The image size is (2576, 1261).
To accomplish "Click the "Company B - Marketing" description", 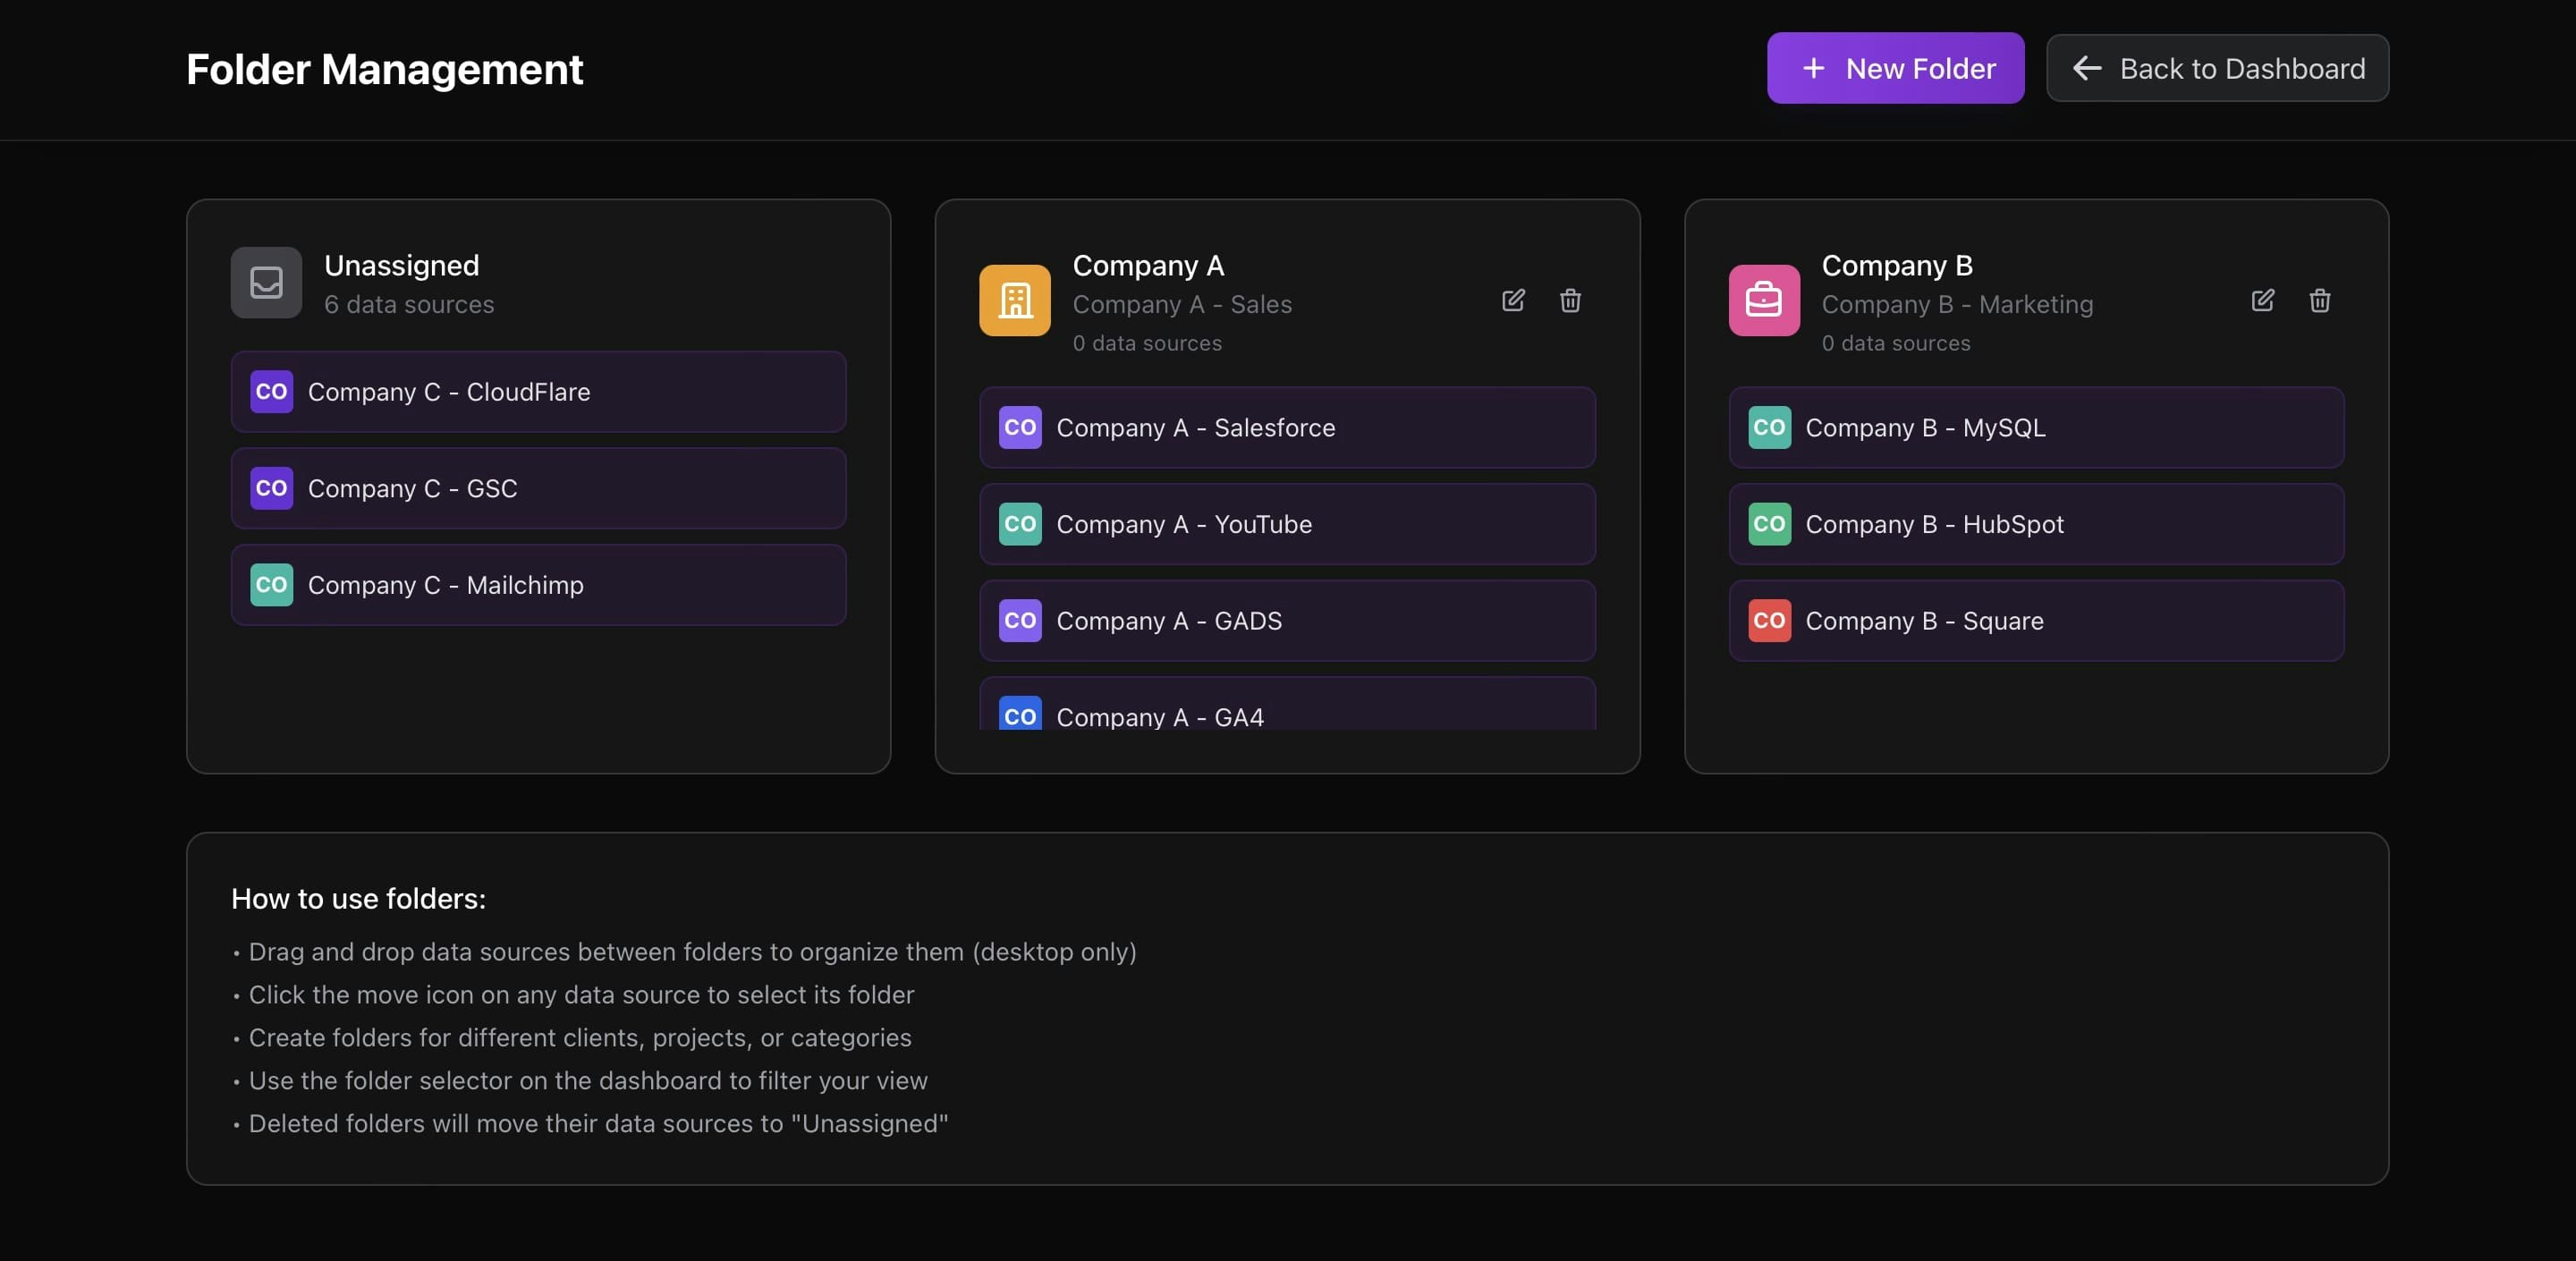I will pyautogui.click(x=1957, y=304).
